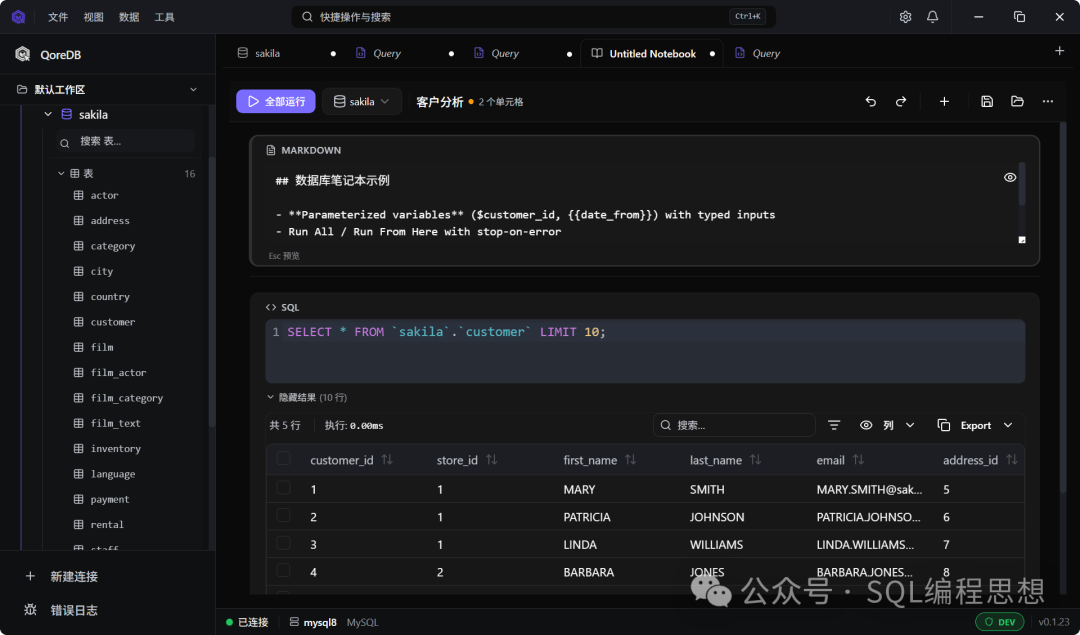Viewport: 1080px width, 635px height.
Task: Open the 文件 menu
Action: click(58, 17)
